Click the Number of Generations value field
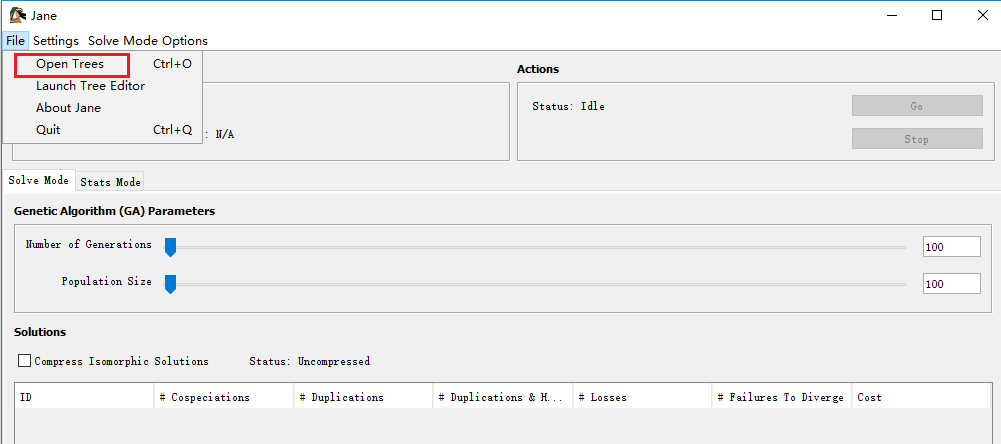Screen dimensions: 1001x444 (951, 247)
